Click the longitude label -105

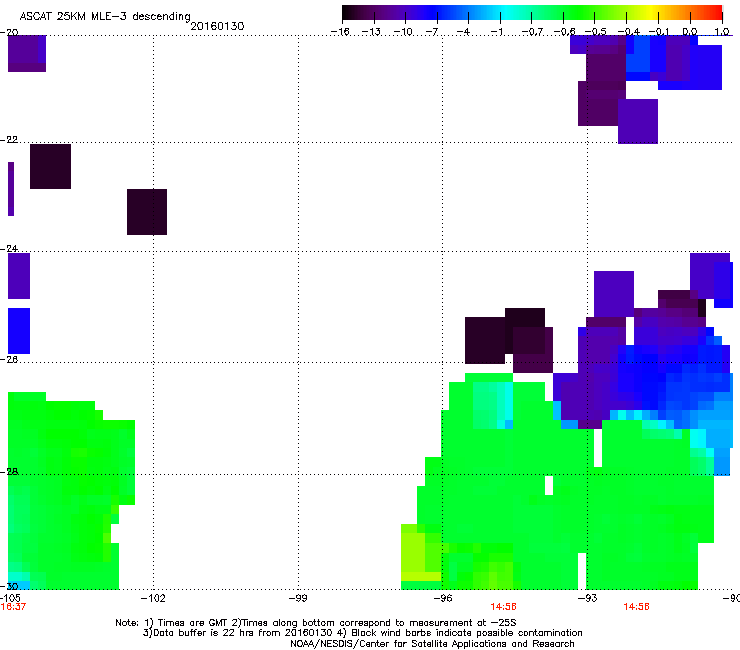pos(10,598)
